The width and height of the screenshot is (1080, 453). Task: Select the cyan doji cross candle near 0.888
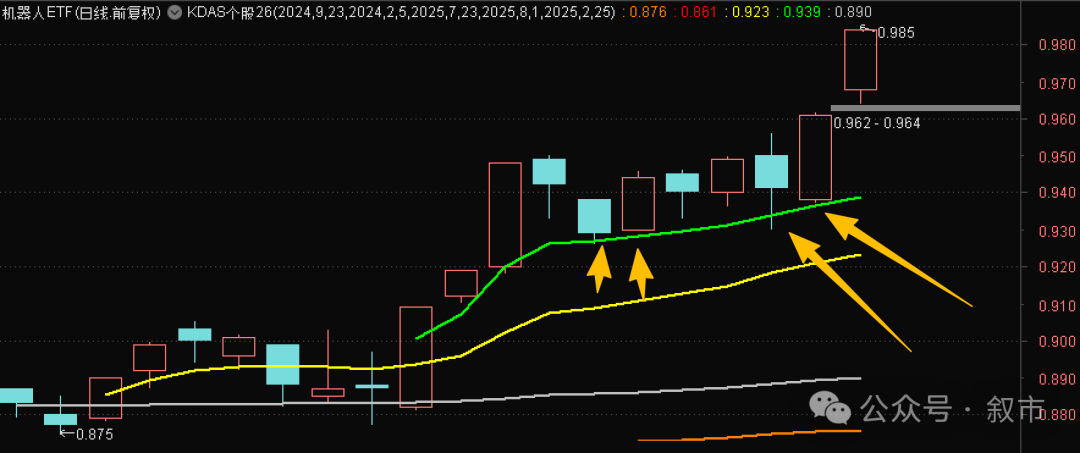tap(372, 388)
